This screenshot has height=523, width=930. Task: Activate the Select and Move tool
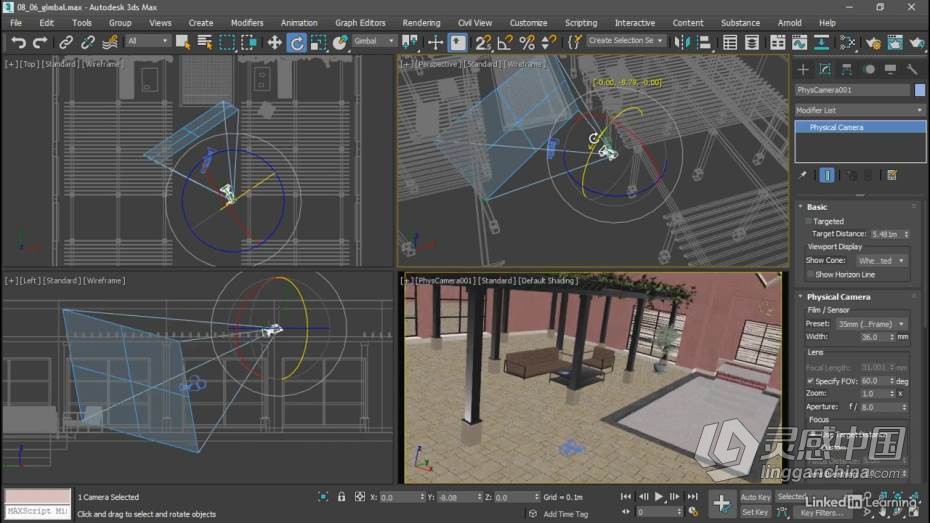(274, 42)
